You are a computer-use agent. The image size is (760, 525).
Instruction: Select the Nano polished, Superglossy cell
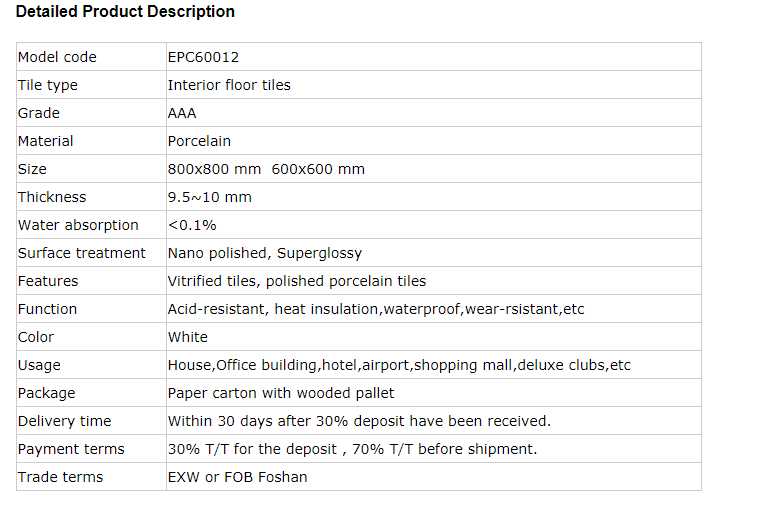click(x=264, y=253)
